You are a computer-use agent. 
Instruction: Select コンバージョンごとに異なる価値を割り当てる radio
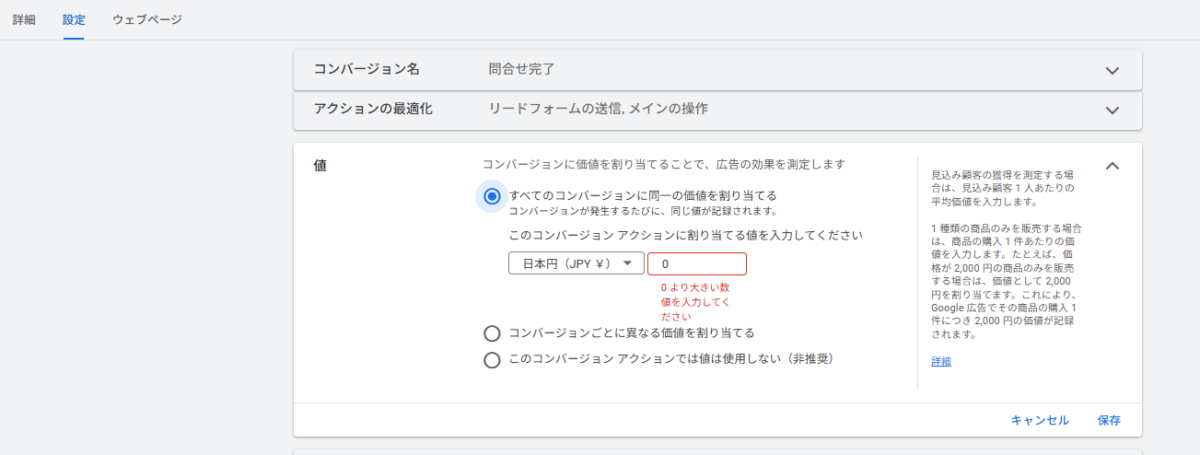coord(491,333)
